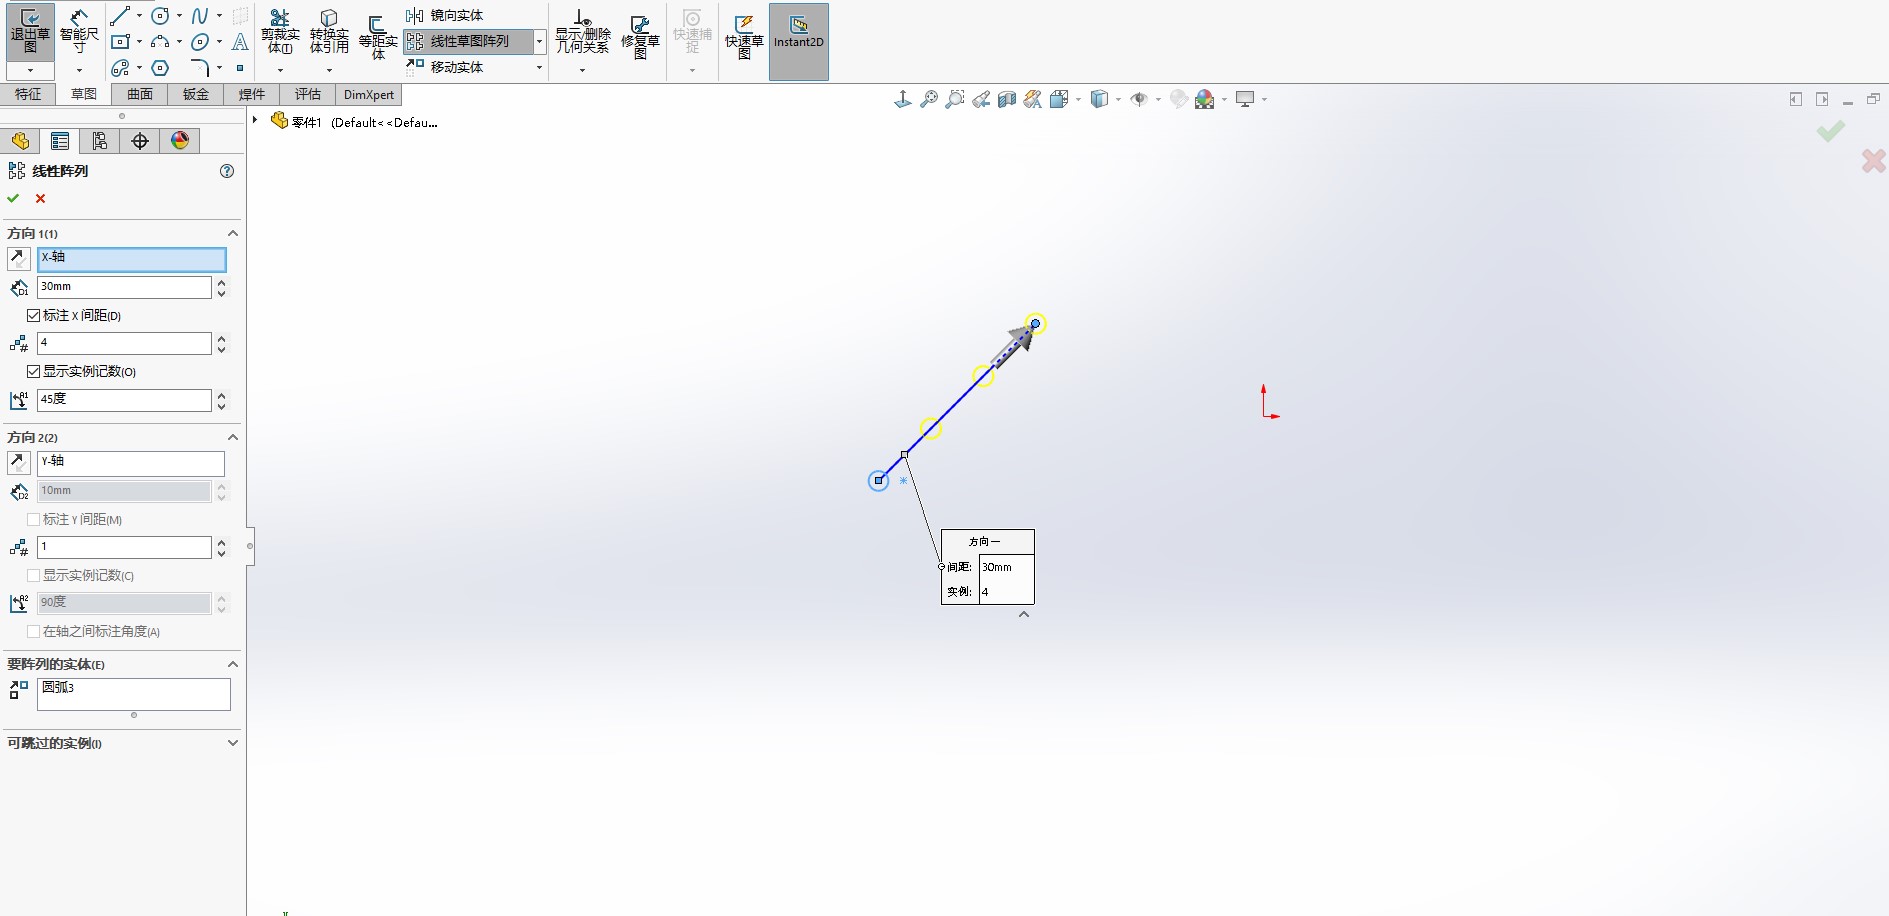The width and height of the screenshot is (1889, 916).
Task: Click the Move Entities (移动实体) tool
Action: click(445, 67)
